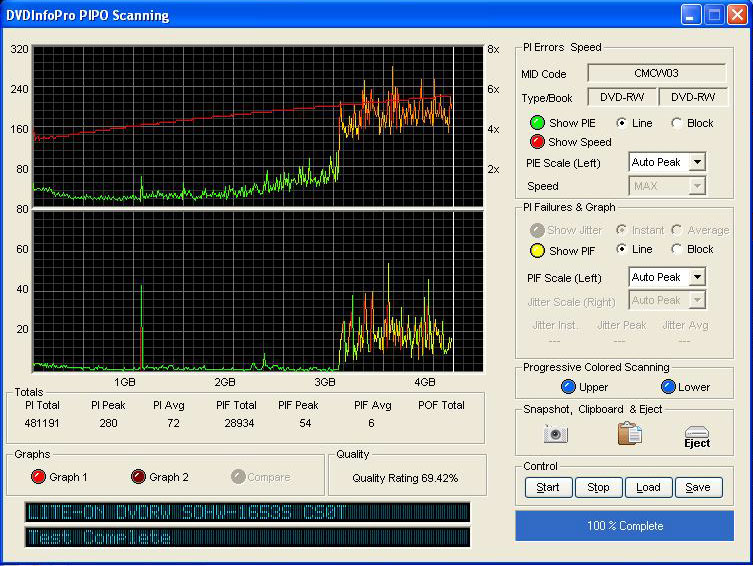Choose the Block radio for PI Failures

click(677, 249)
